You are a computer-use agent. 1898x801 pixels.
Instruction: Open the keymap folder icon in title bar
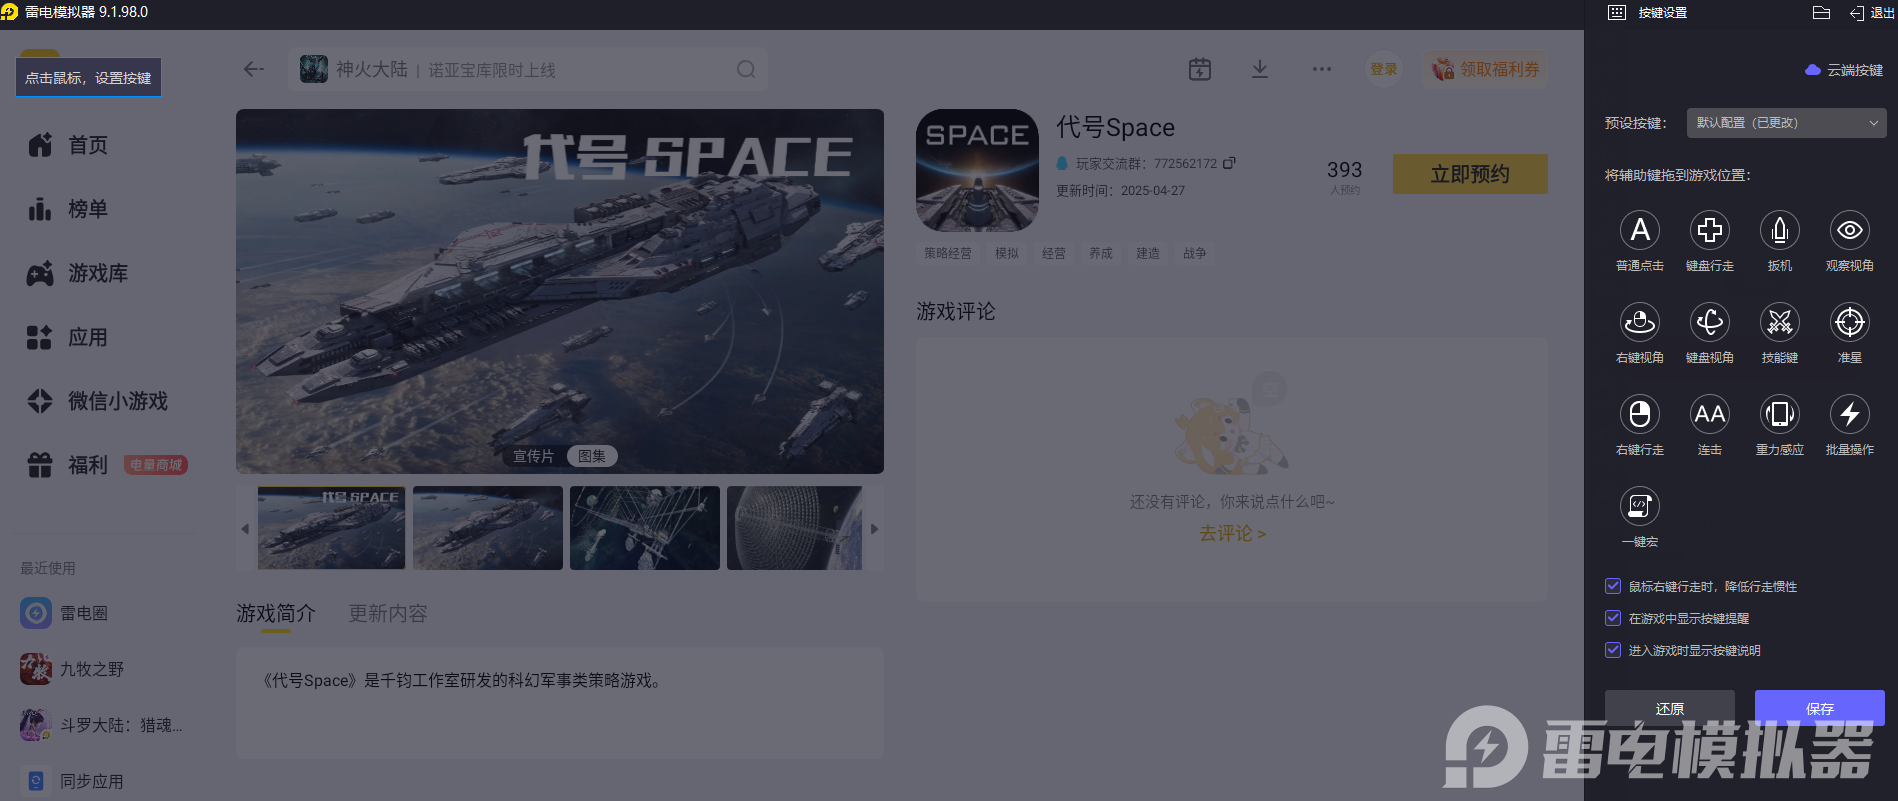[x=1821, y=13]
